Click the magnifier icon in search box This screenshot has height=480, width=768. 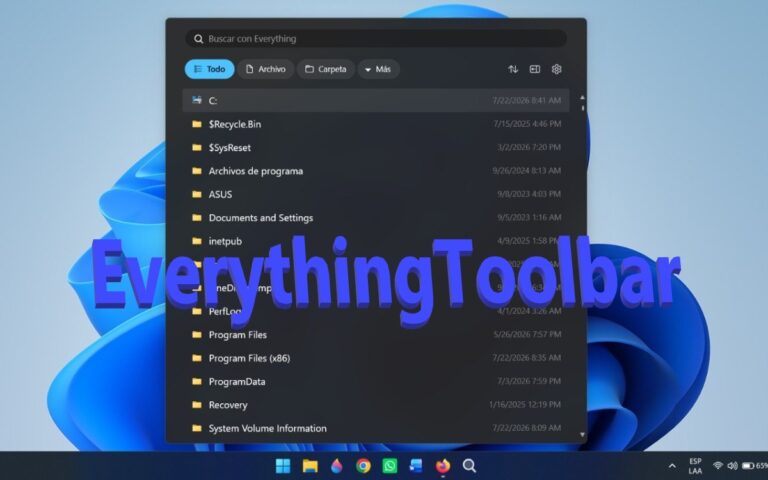coord(198,39)
